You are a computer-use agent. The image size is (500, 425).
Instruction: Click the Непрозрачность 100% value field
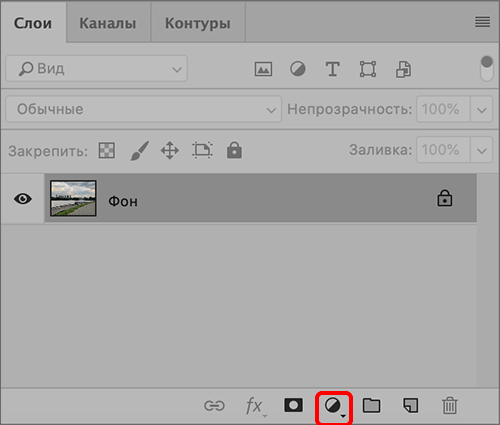pos(443,109)
